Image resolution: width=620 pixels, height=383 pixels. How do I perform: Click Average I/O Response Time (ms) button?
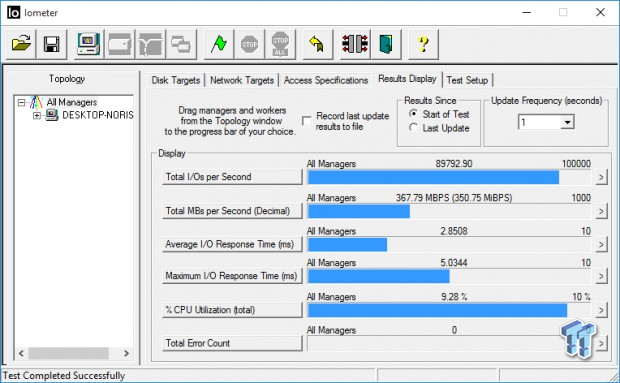(x=232, y=244)
